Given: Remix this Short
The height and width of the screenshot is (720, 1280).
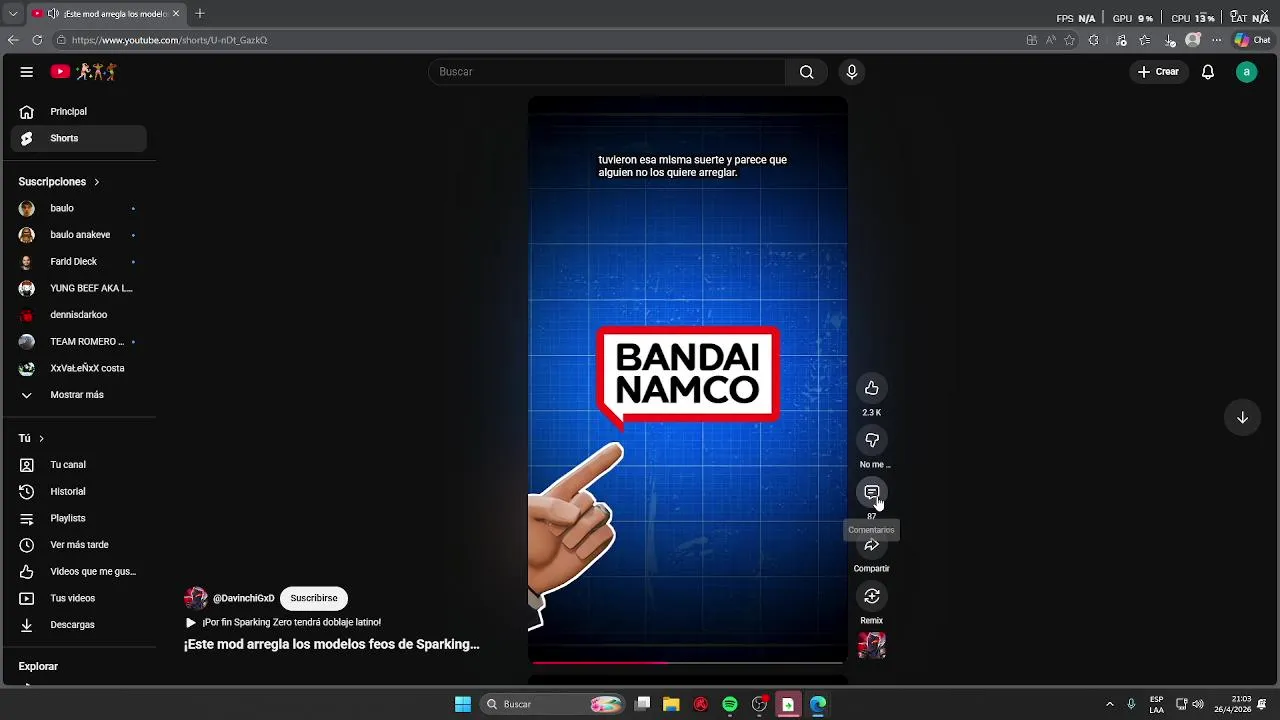Looking at the screenshot, I should pos(872,596).
